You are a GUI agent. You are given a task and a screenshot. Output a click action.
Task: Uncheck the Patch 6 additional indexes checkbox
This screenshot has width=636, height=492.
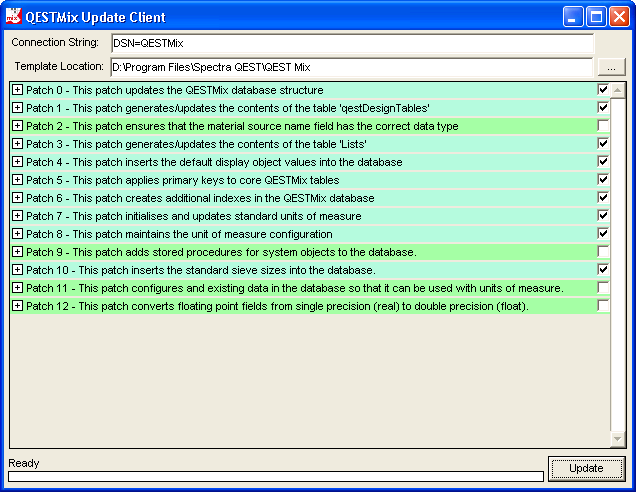coord(603,198)
